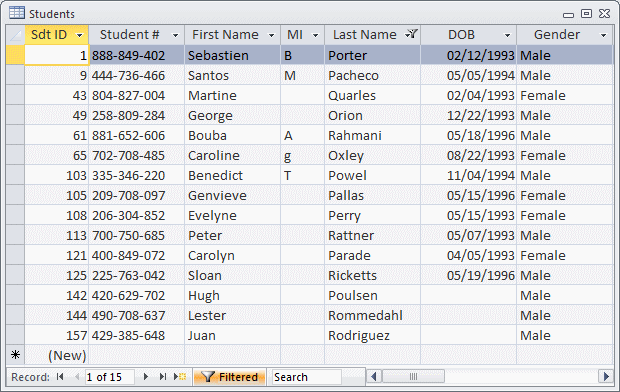Click last name 'Oxley'
Viewport: 620px width, 392px height.
(372, 155)
